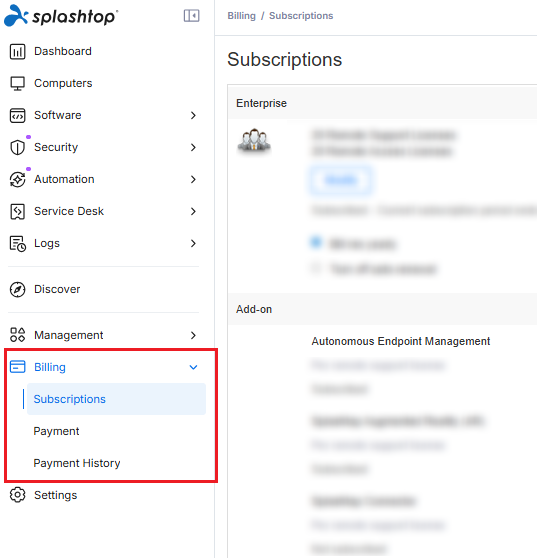Click the Autonomous Endpoint Management text
537x558 pixels.
click(401, 341)
